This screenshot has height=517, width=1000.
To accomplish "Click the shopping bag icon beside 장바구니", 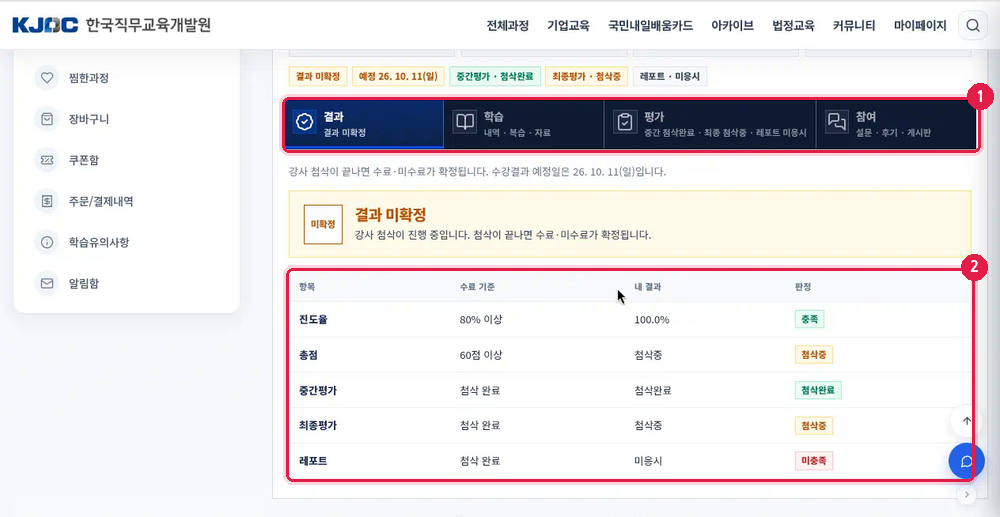I will pyautogui.click(x=47, y=119).
